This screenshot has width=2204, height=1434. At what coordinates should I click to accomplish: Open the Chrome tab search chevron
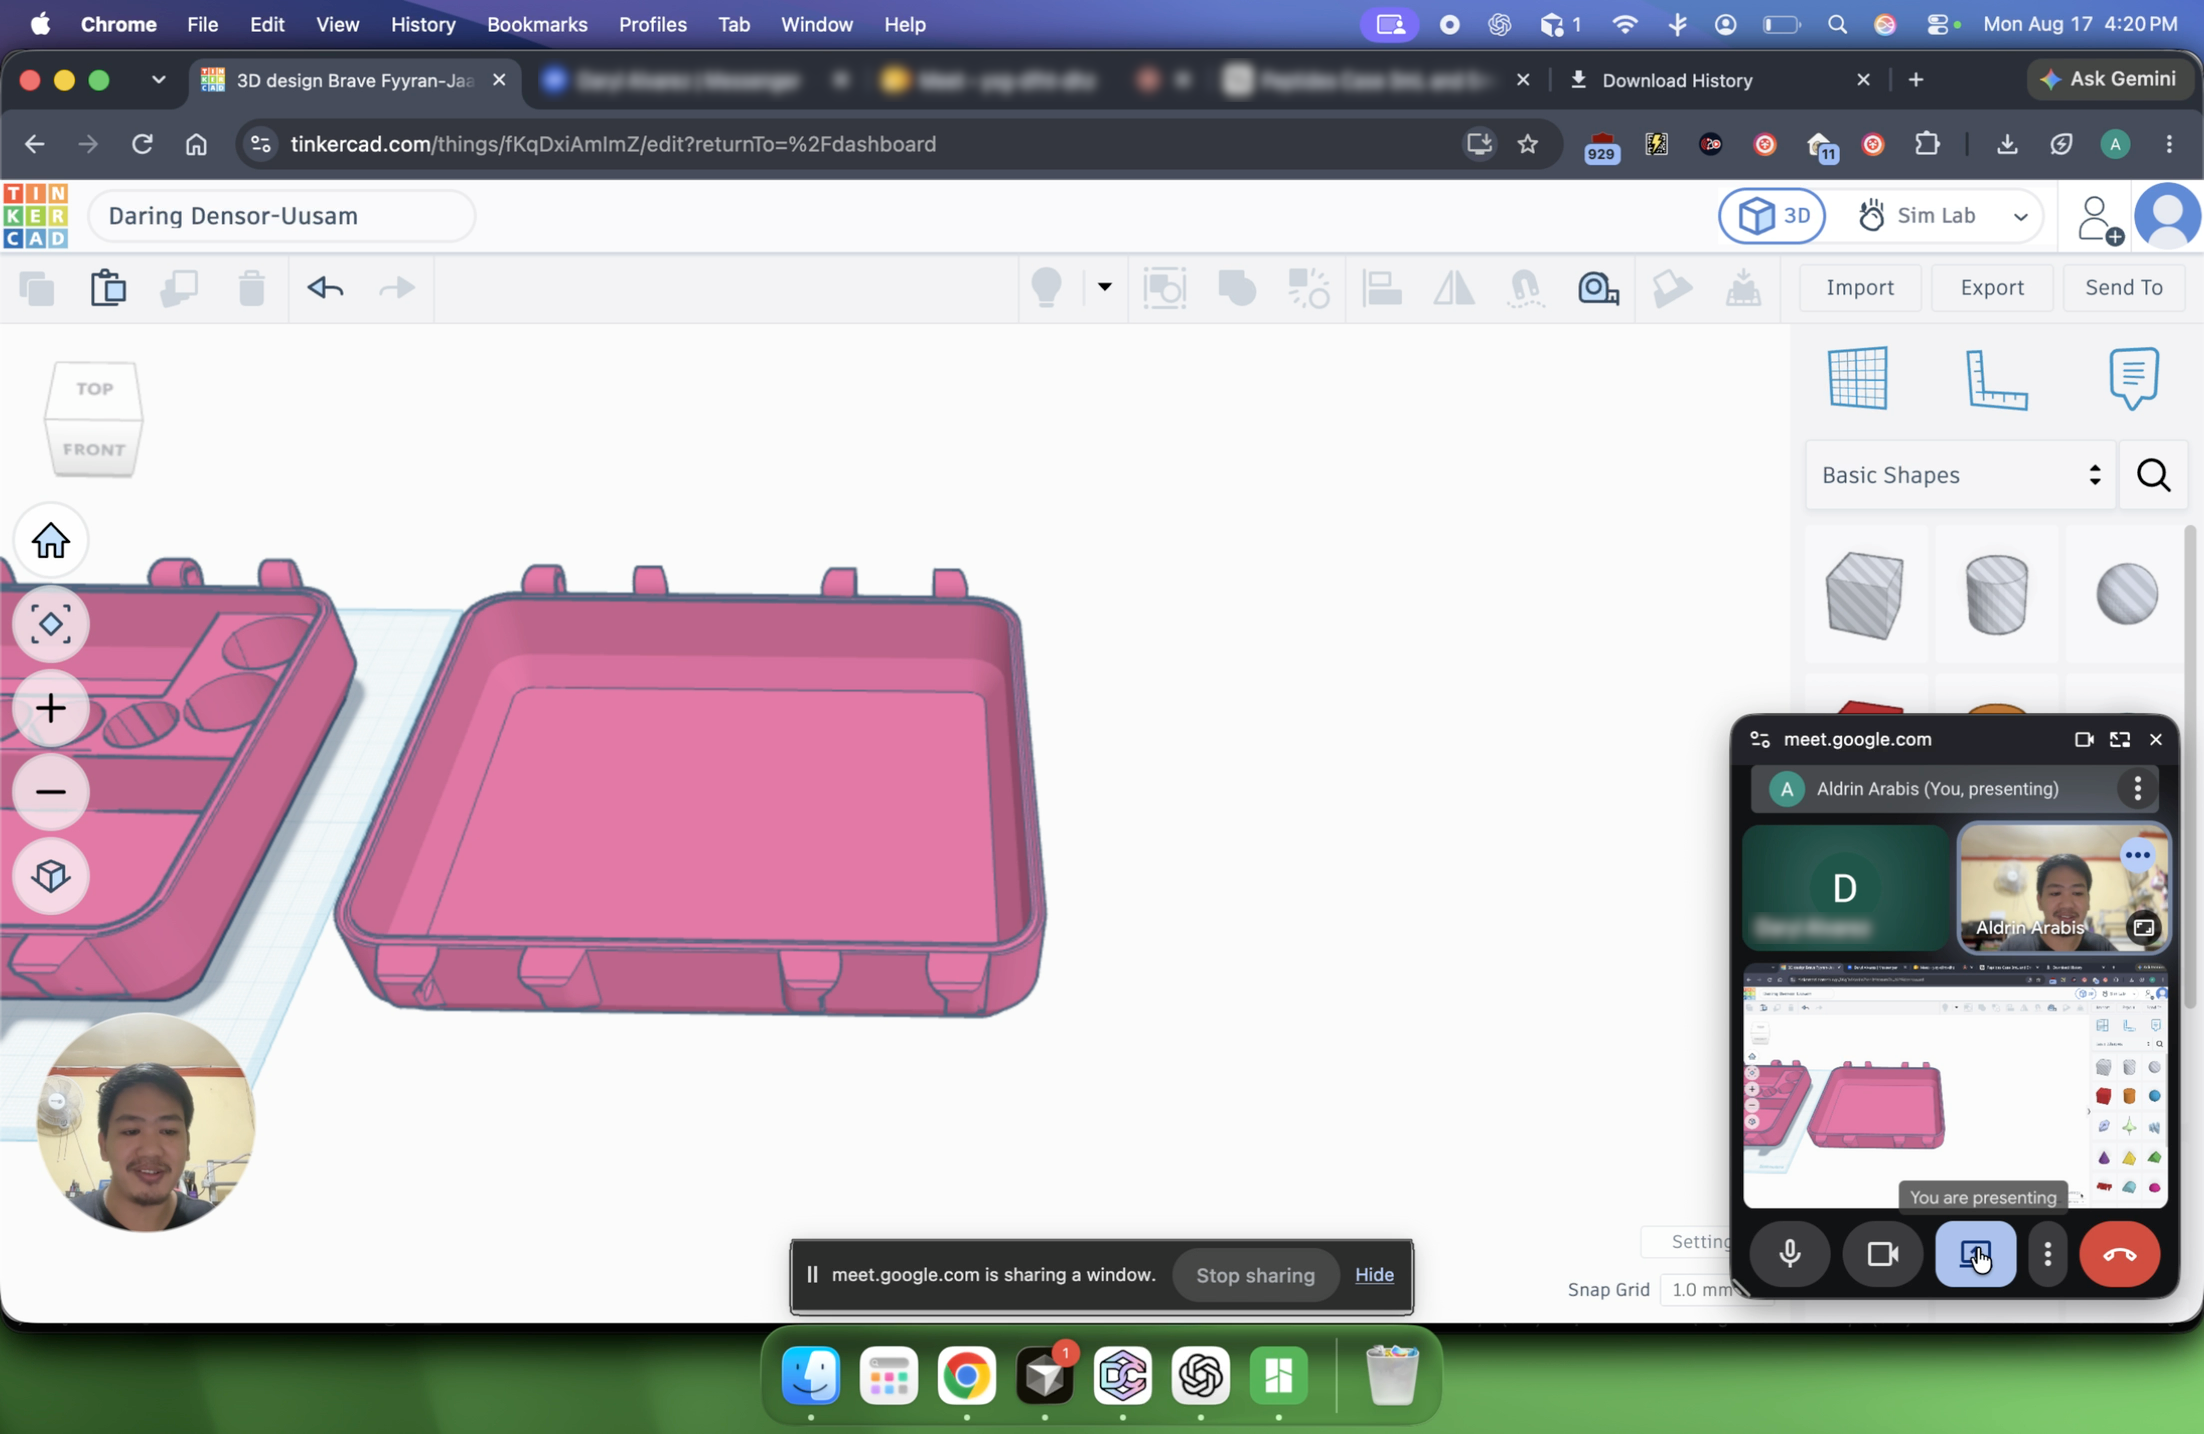pyautogui.click(x=158, y=80)
